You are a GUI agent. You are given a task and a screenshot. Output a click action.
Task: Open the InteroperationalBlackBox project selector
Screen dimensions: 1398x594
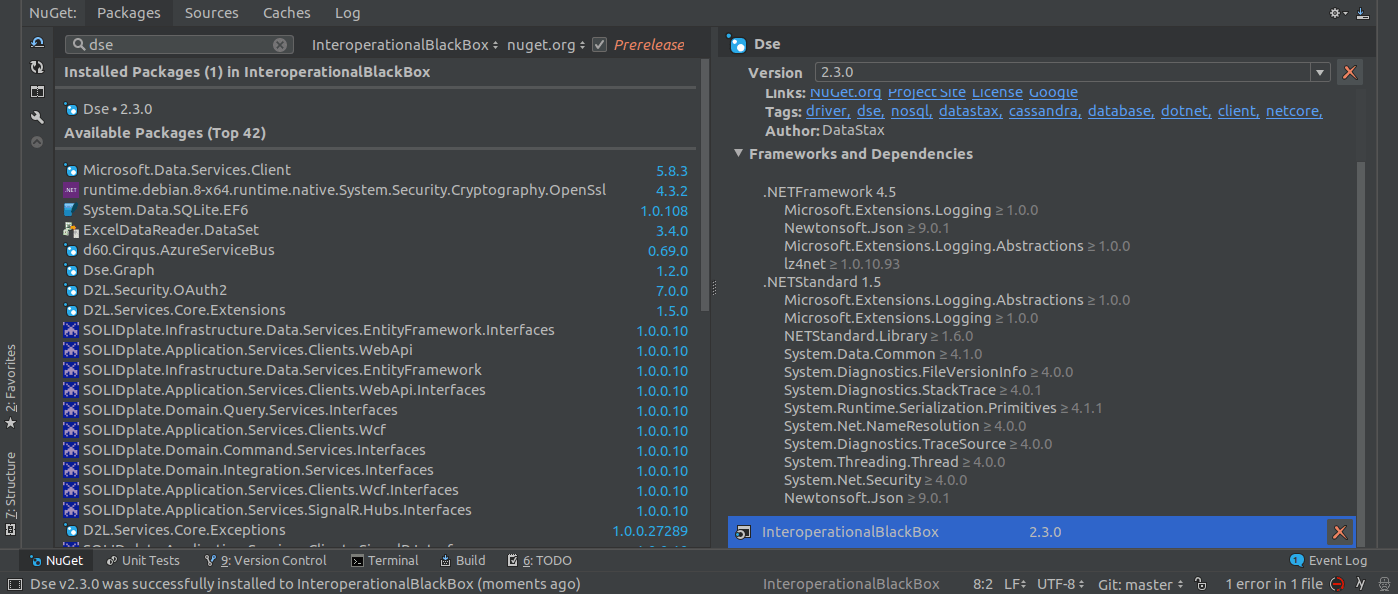[403, 44]
